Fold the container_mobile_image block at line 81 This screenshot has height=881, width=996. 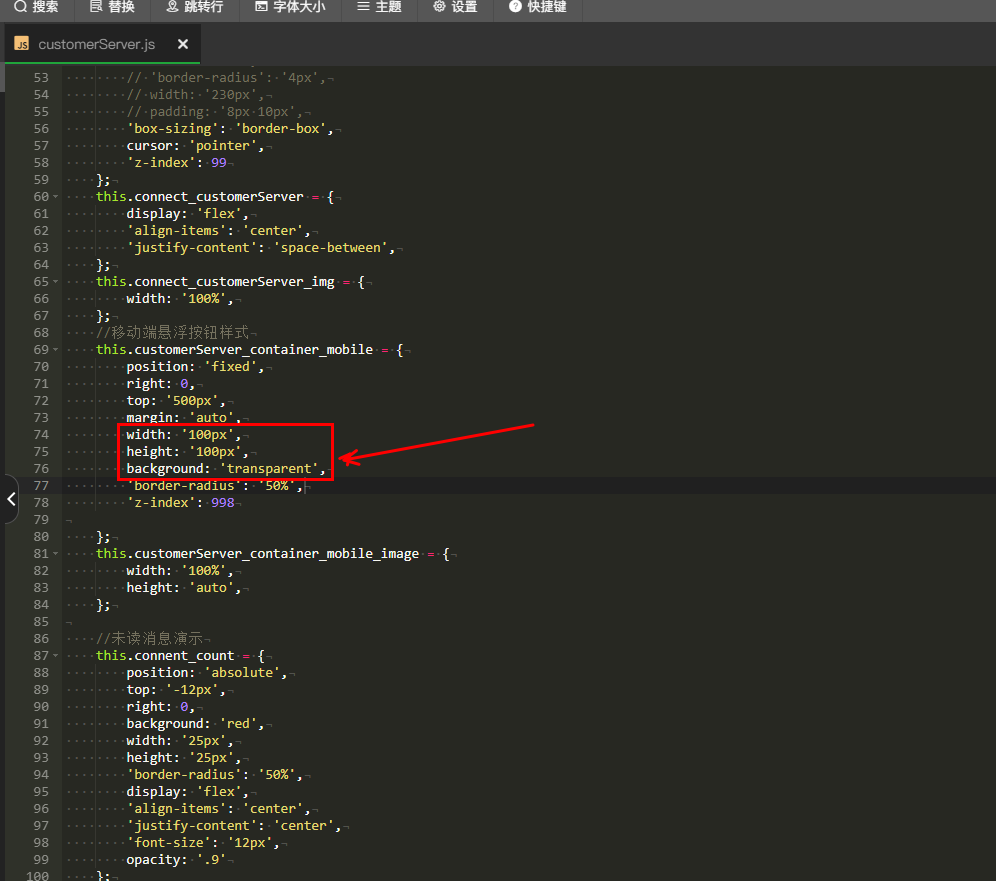tap(56, 554)
